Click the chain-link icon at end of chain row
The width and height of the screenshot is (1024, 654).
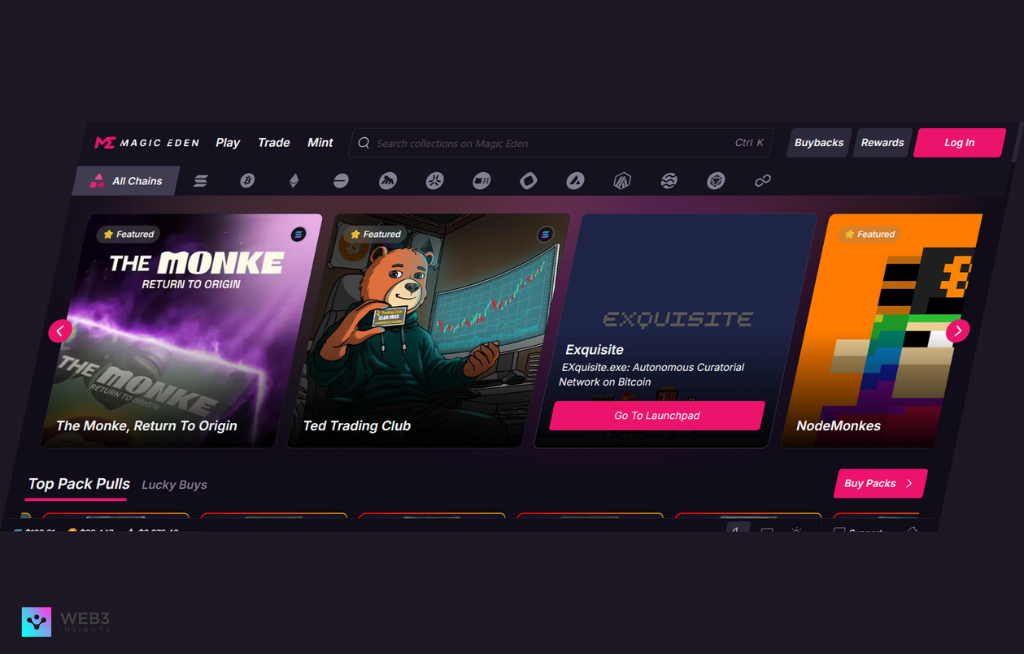tap(762, 181)
